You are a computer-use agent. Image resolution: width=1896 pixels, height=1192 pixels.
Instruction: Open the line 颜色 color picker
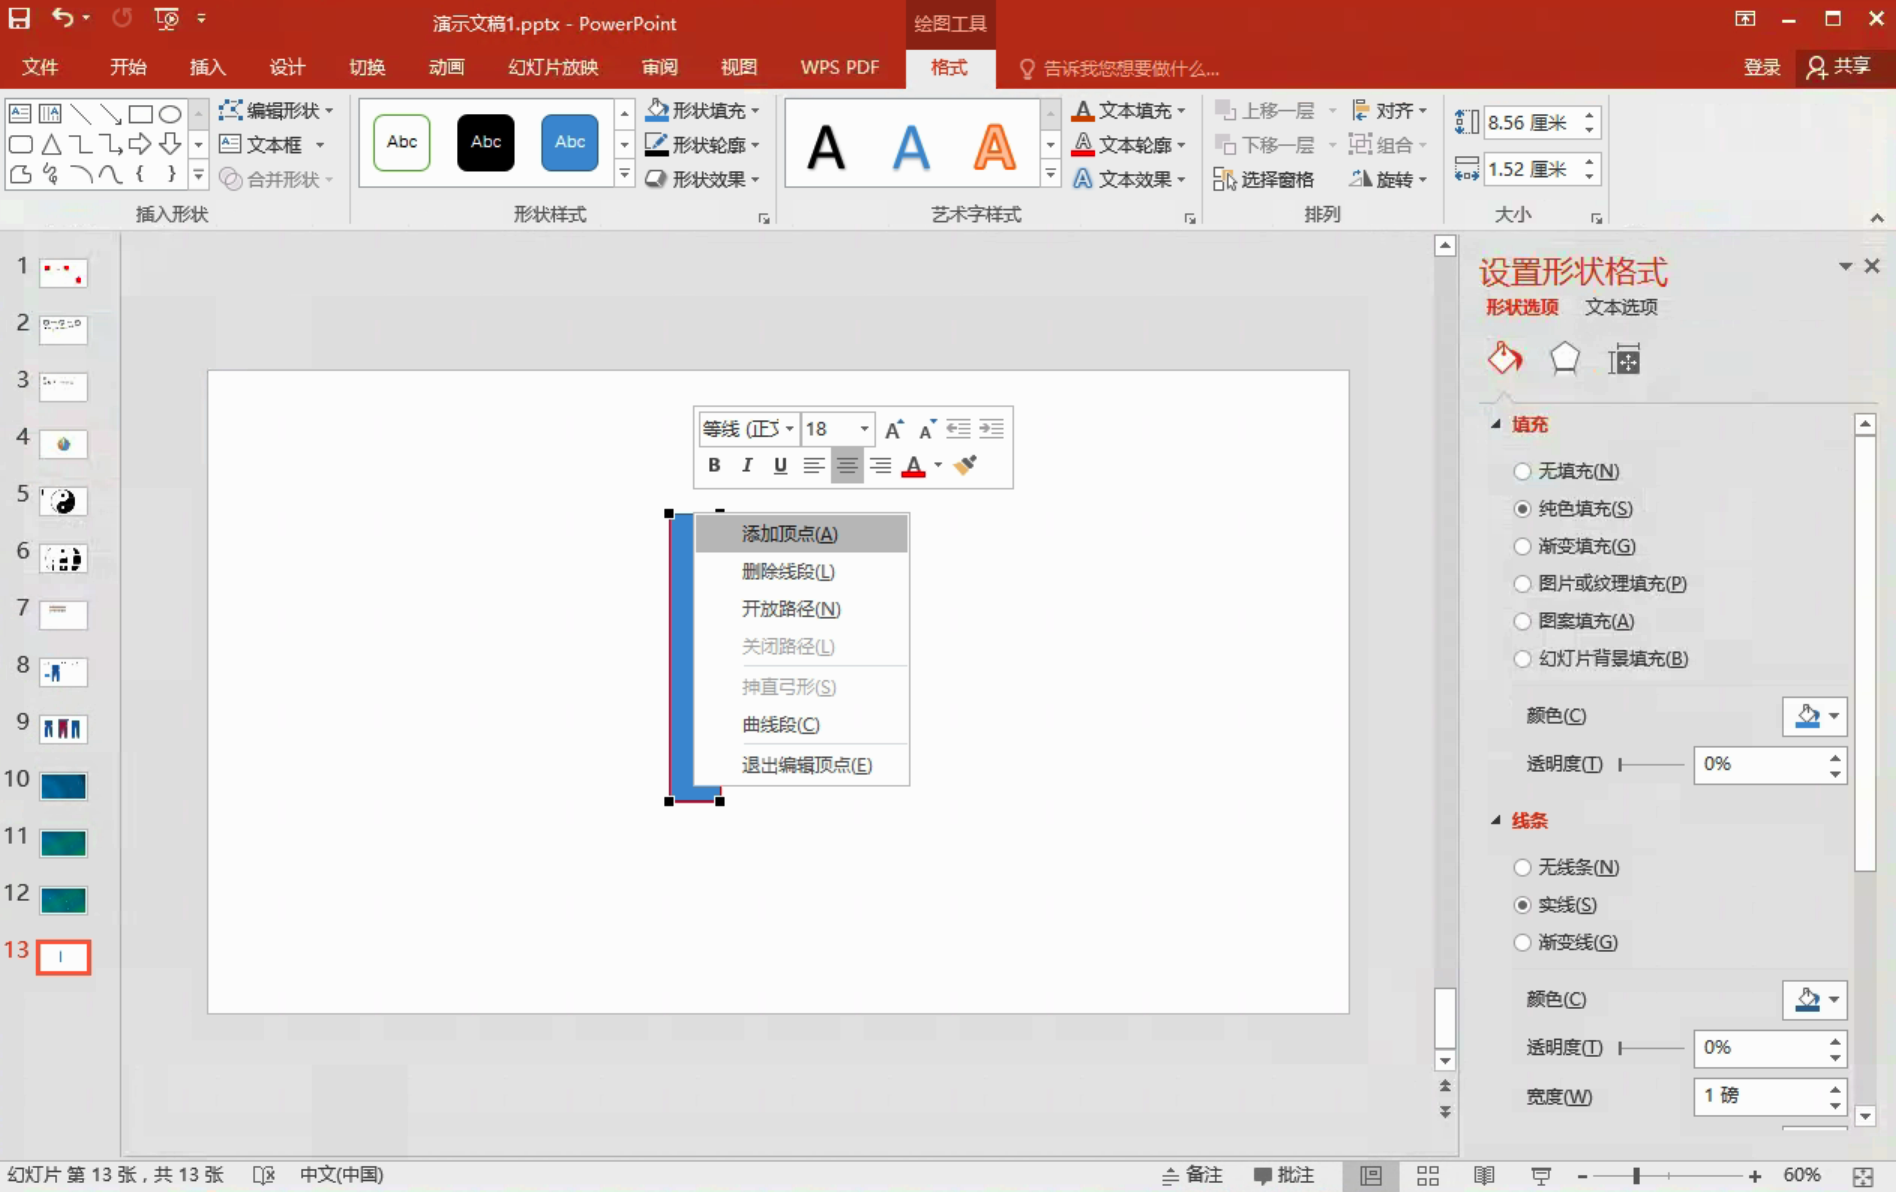1814,999
